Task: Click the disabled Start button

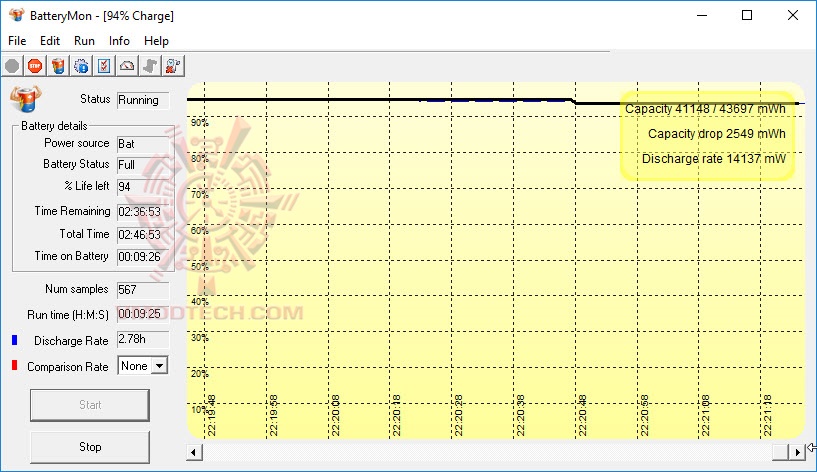Action: point(90,405)
